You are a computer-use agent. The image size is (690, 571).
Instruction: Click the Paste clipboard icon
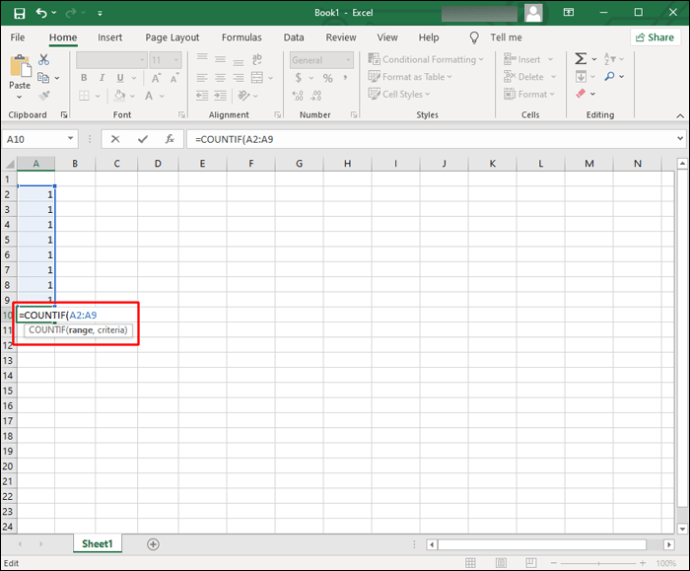pyautogui.click(x=20, y=70)
